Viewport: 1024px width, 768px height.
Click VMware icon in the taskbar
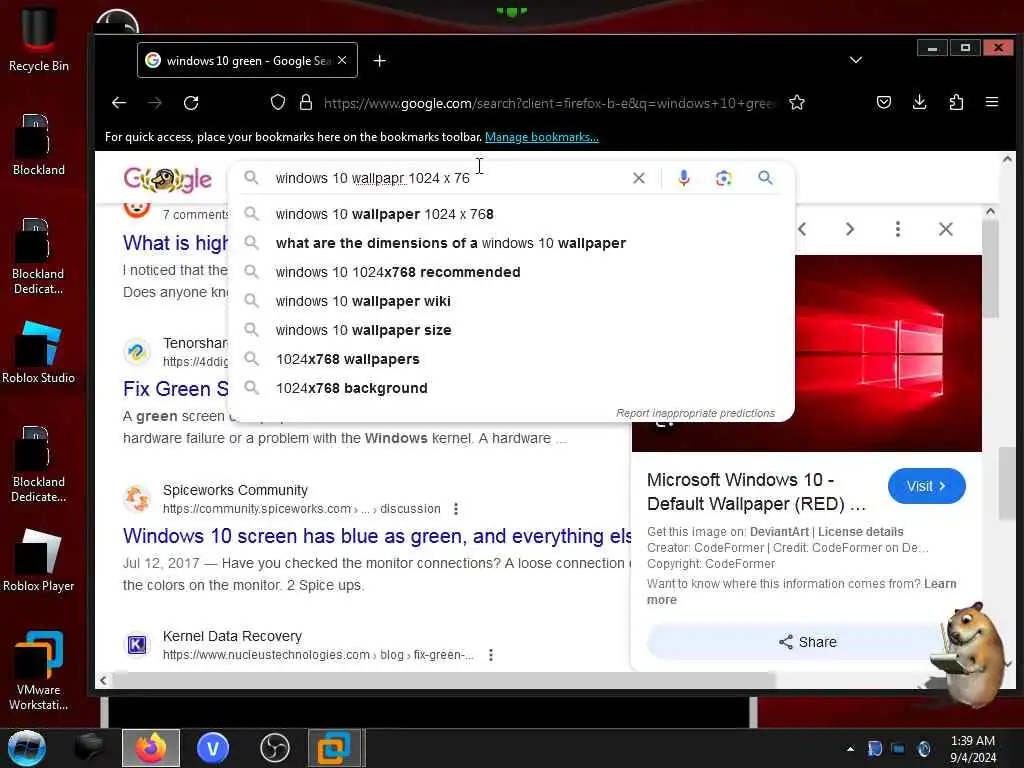(x=334, y=748)
